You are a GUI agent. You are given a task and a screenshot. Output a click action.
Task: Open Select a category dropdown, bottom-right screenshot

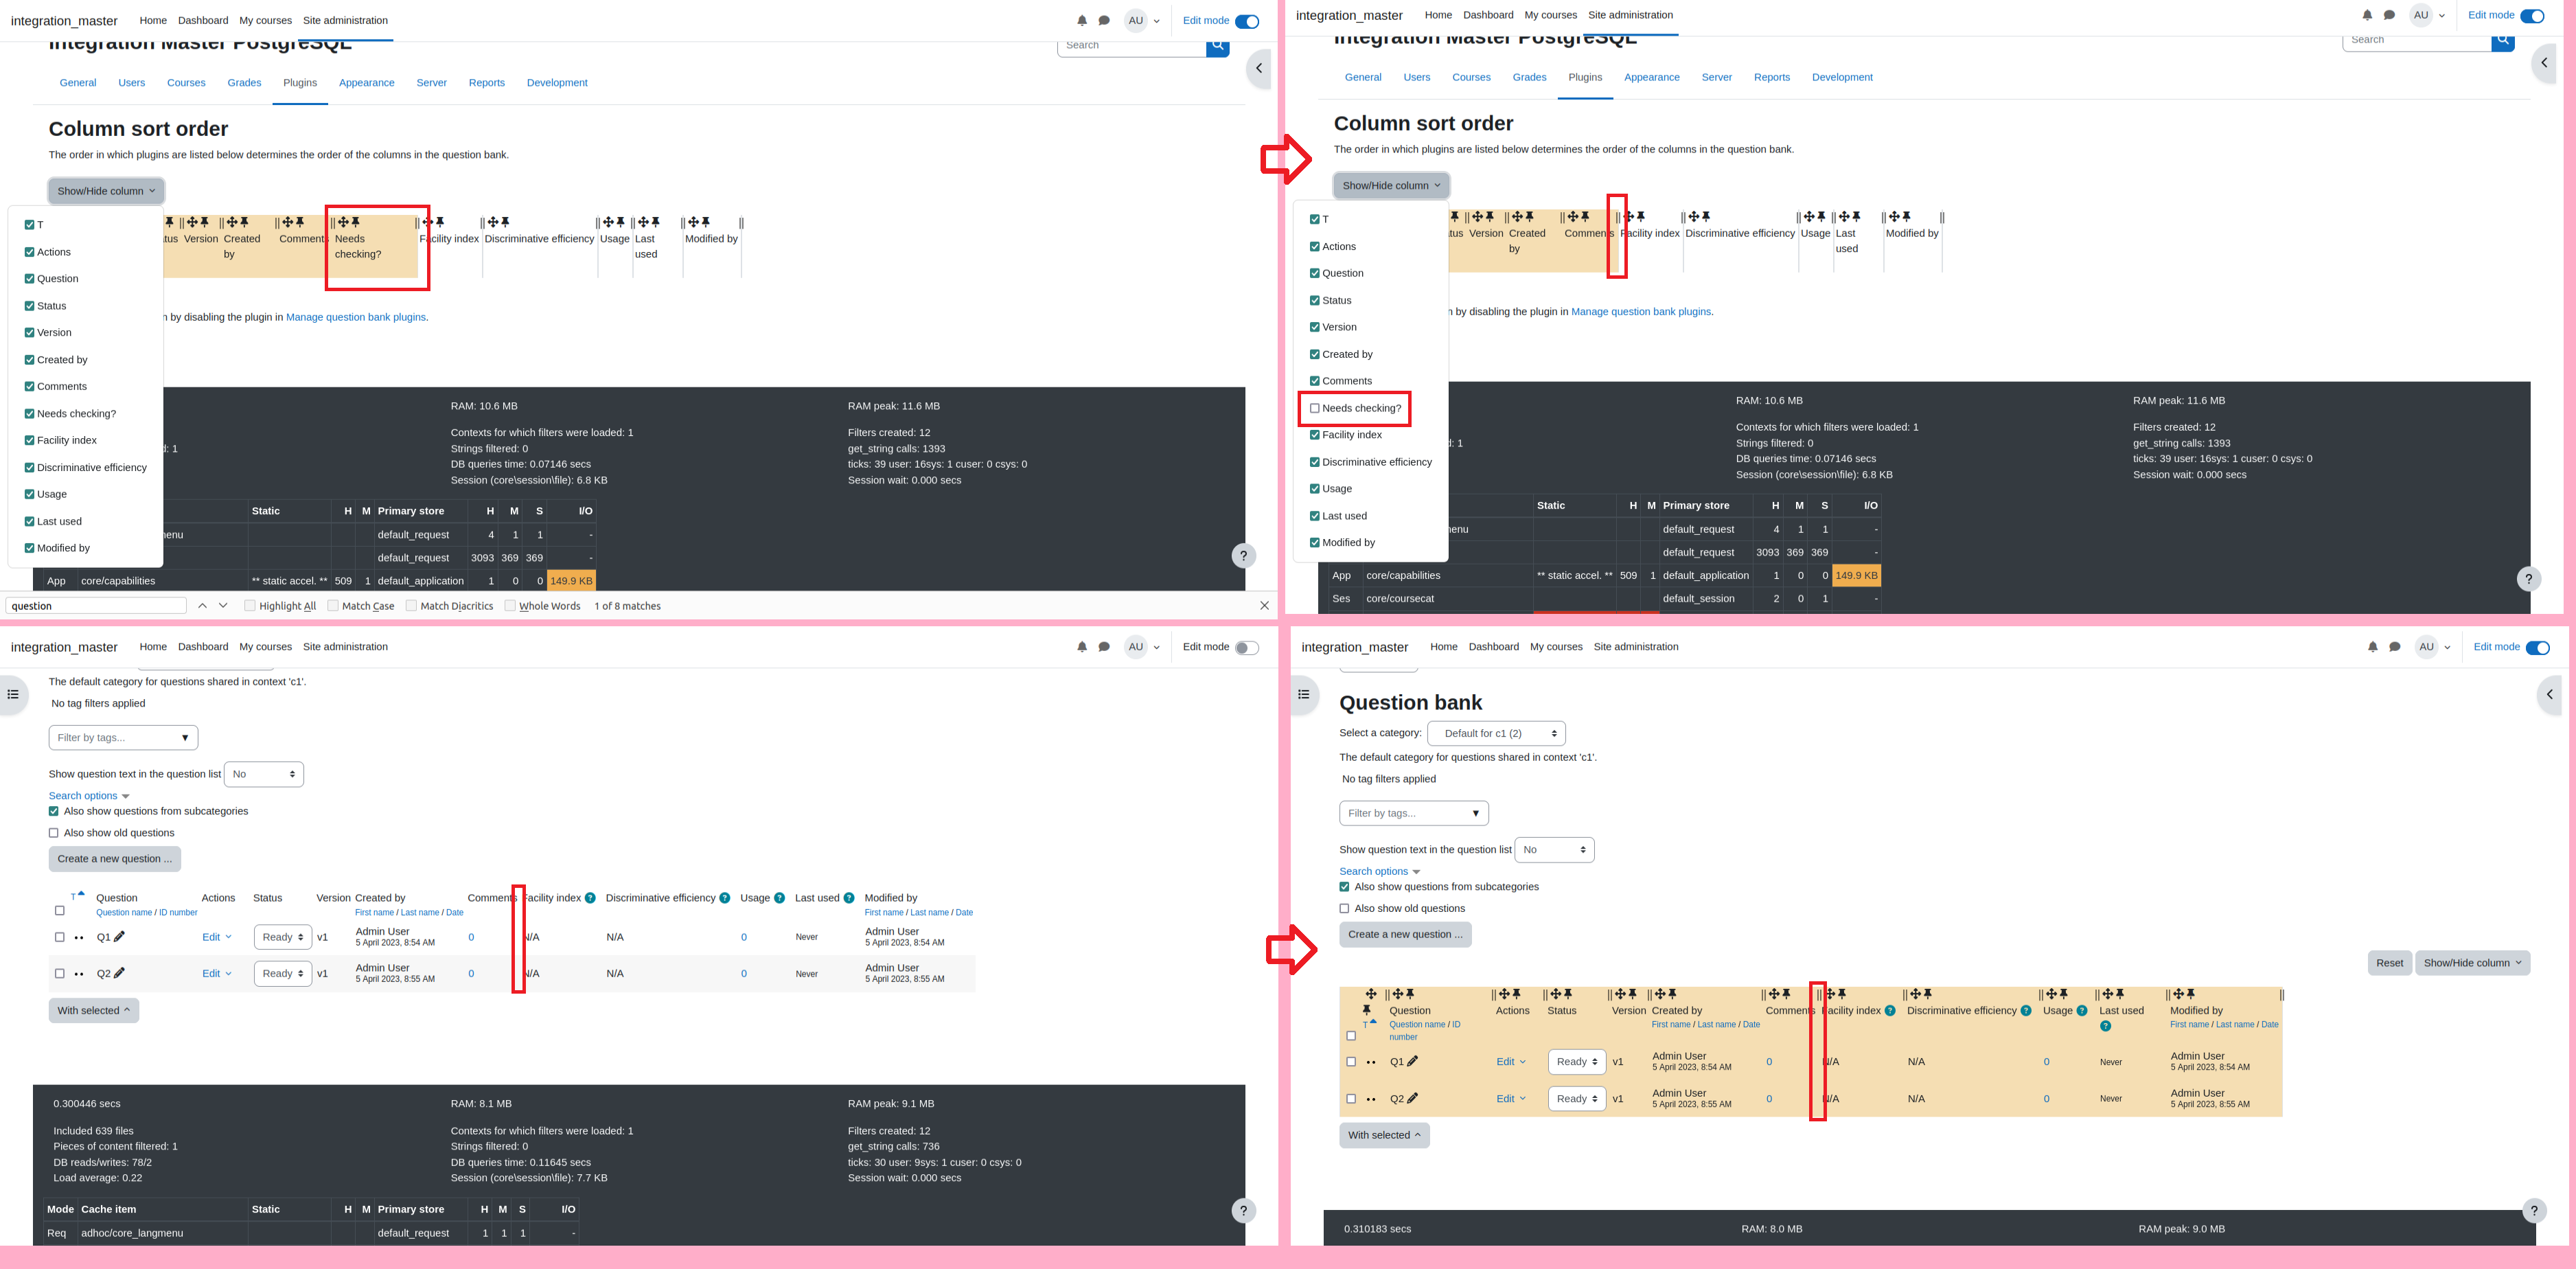click(x=1496, y=733)
